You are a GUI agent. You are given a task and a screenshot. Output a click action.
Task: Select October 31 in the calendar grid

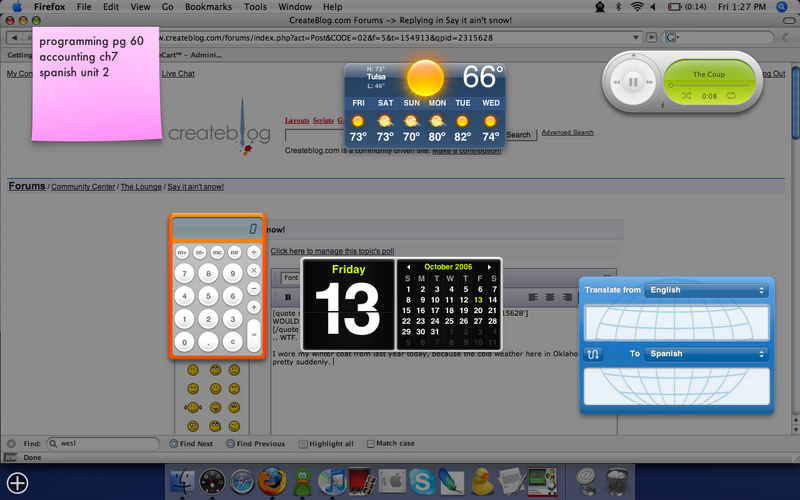(435, 332)
